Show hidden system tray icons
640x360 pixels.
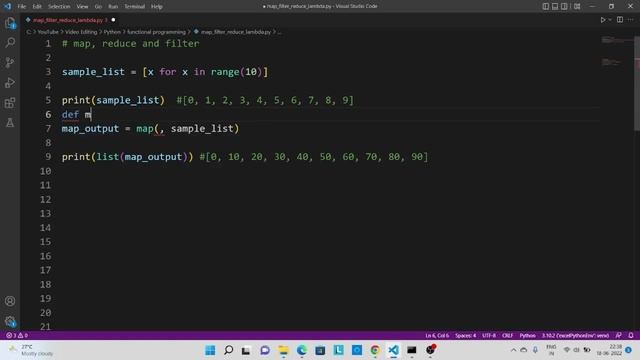pos(513,350)
